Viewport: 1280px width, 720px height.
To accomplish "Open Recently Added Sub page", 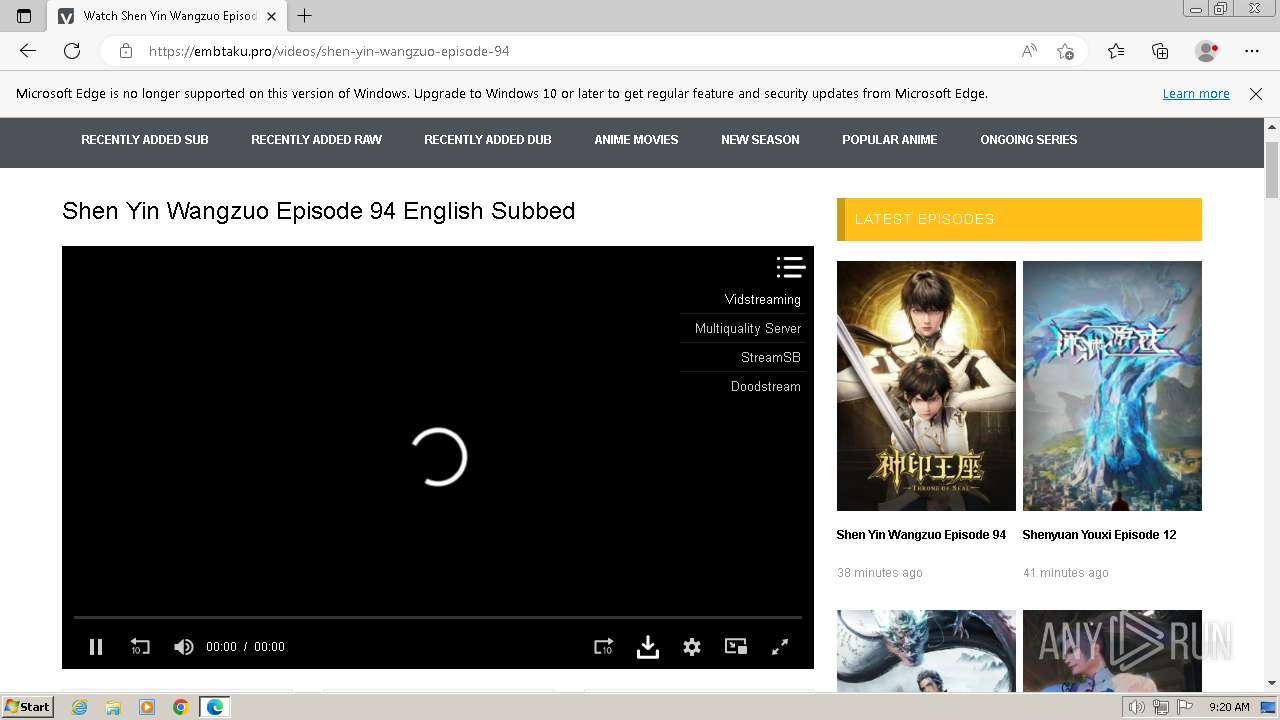I will pyautogui.click(x=145, y=140).
